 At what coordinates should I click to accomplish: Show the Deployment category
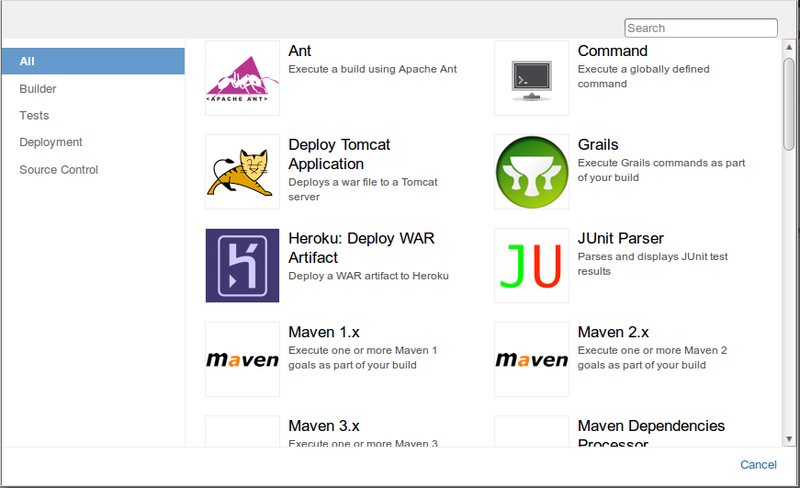pyautogui.click(x=51, y=142)
